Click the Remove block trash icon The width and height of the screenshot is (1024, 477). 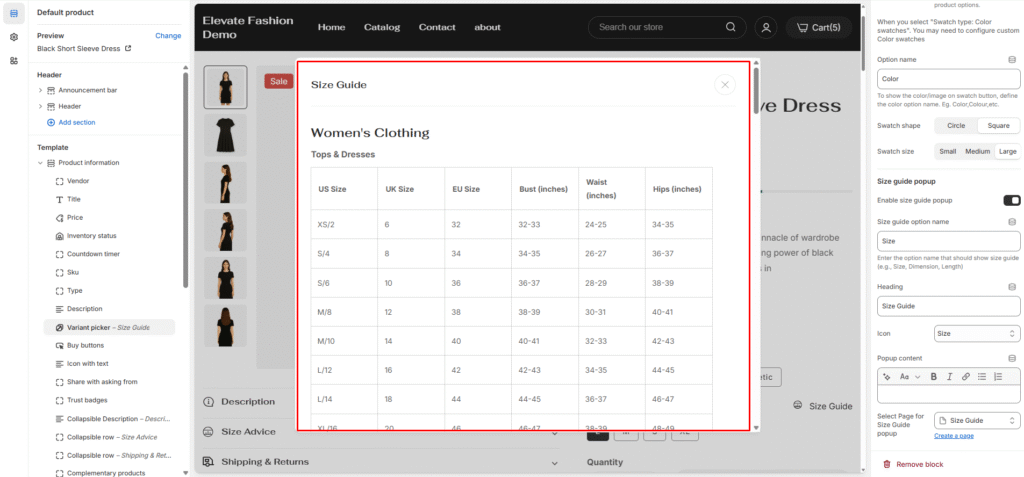click(x=887, y=464)
